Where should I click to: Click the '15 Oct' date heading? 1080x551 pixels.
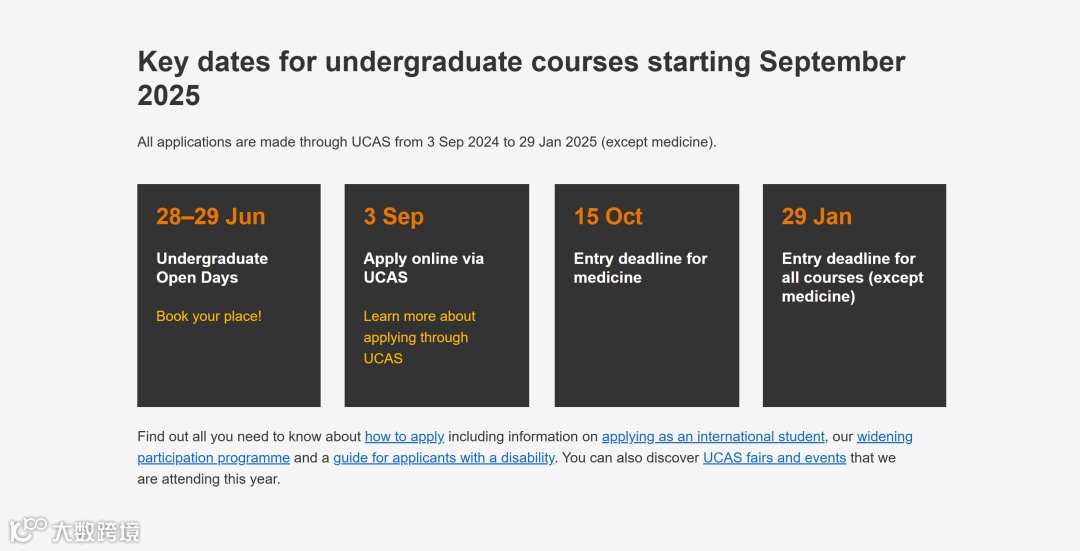(608, 217)
